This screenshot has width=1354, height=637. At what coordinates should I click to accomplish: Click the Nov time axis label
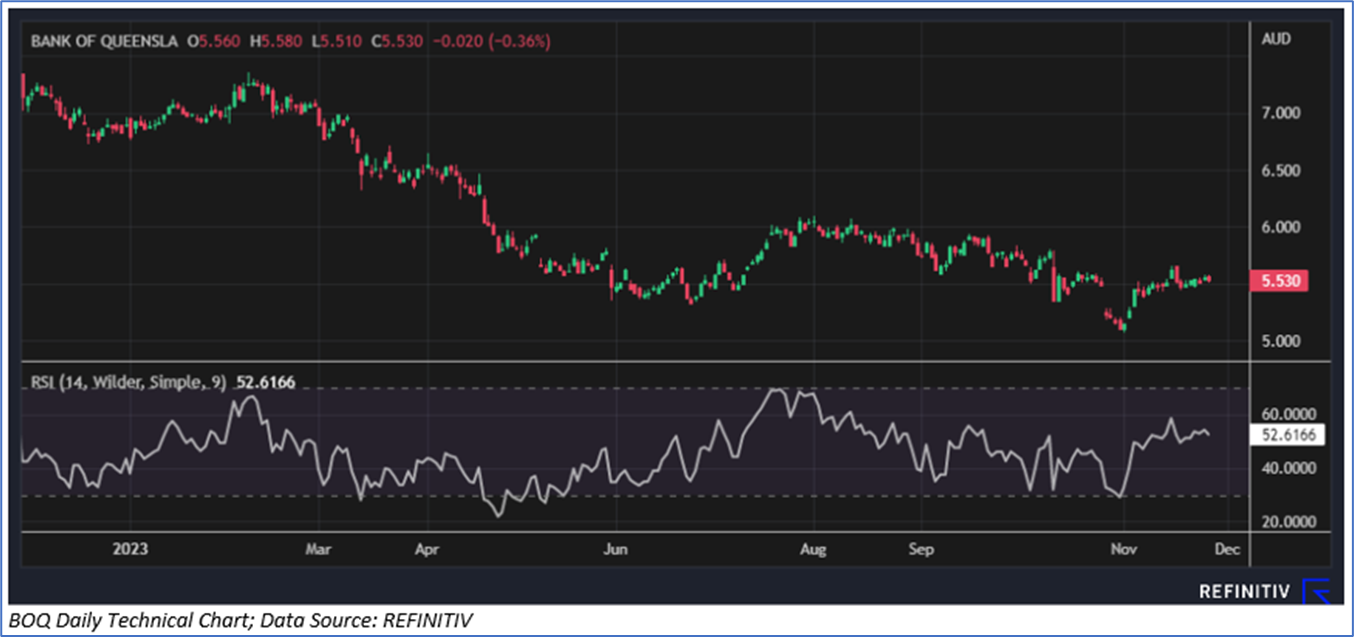click(1124, 549)
